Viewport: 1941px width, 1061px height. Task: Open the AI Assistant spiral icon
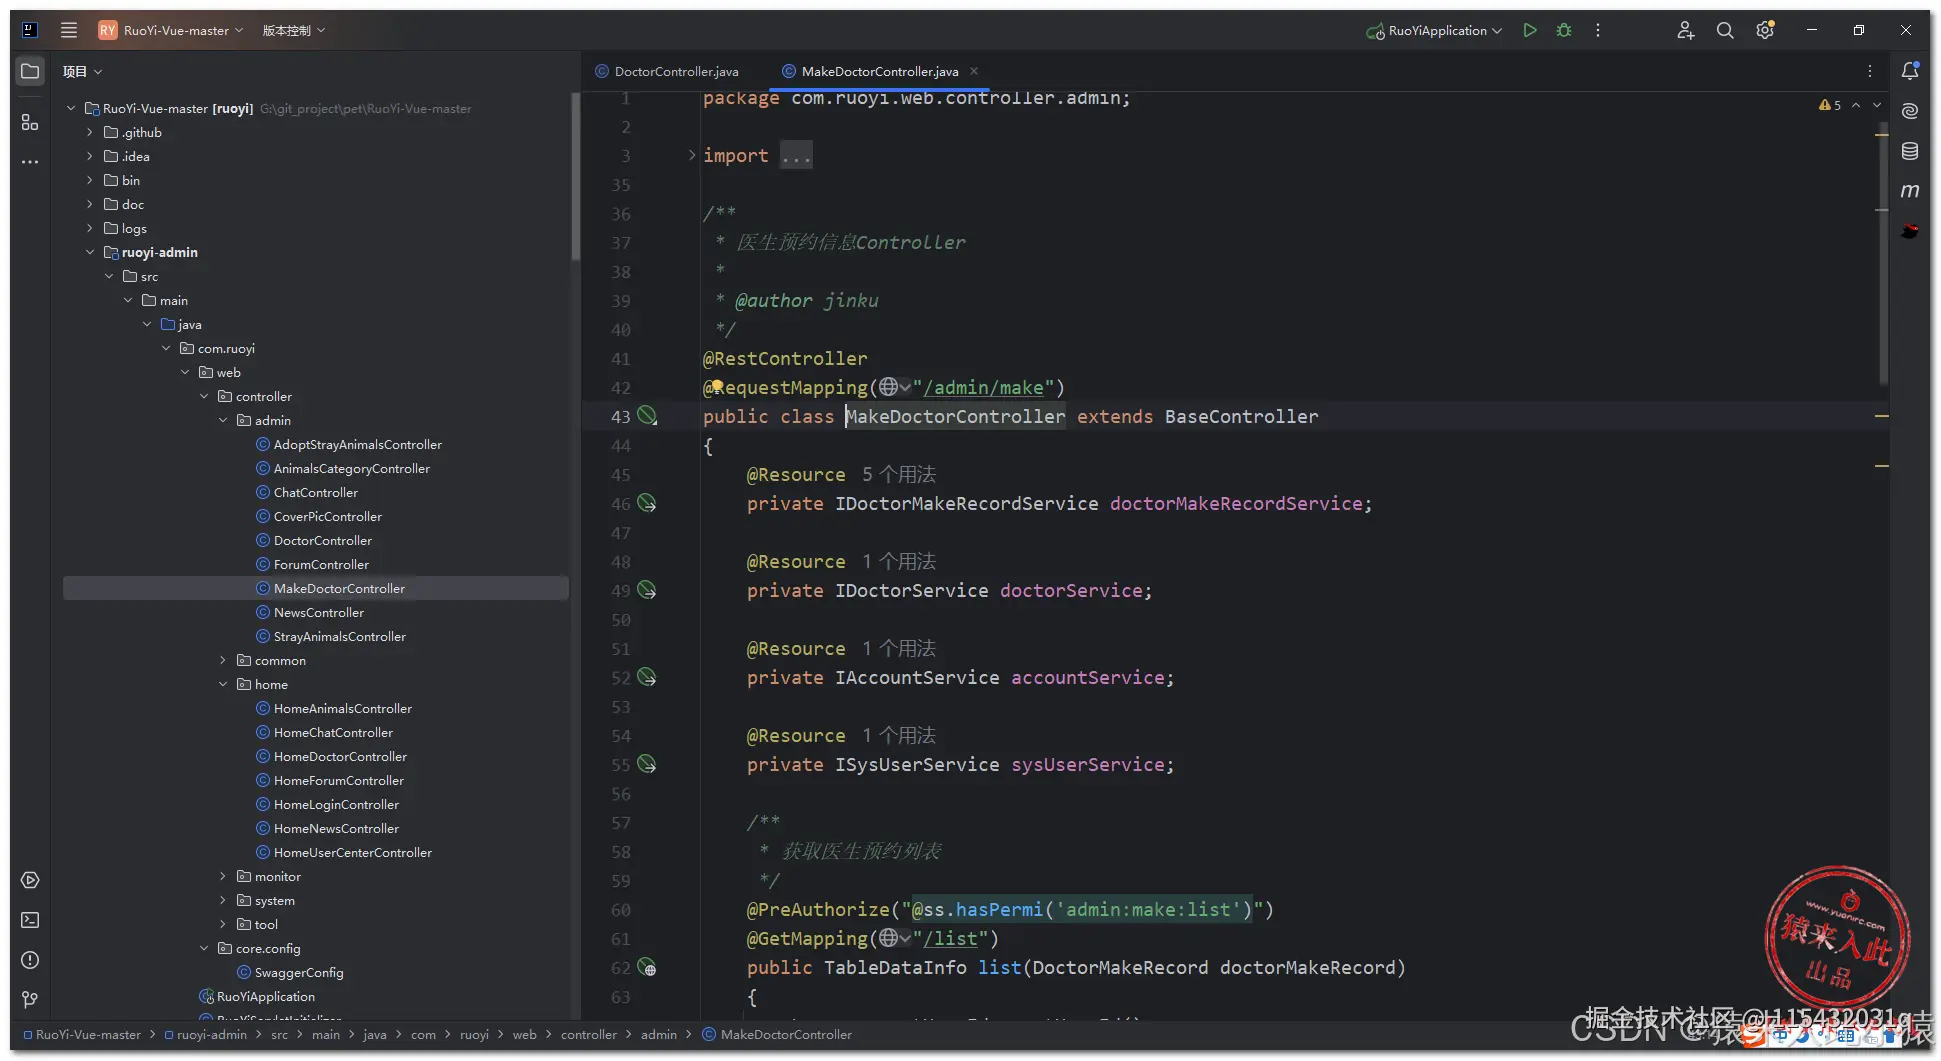coord(1910,111)
